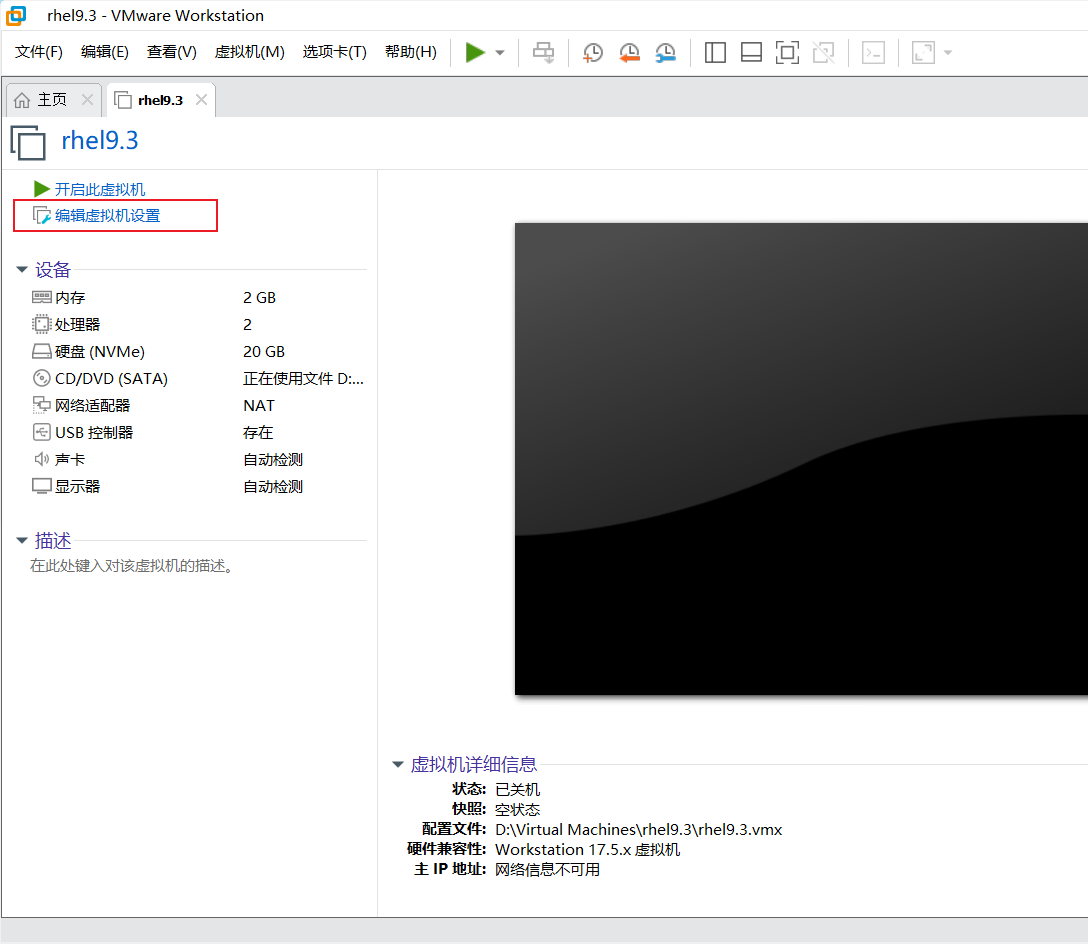Image resolution: width=1088 pixels, height=944 pixels.
Task: Select the 显示器 device row
Action: click(197, 487)
